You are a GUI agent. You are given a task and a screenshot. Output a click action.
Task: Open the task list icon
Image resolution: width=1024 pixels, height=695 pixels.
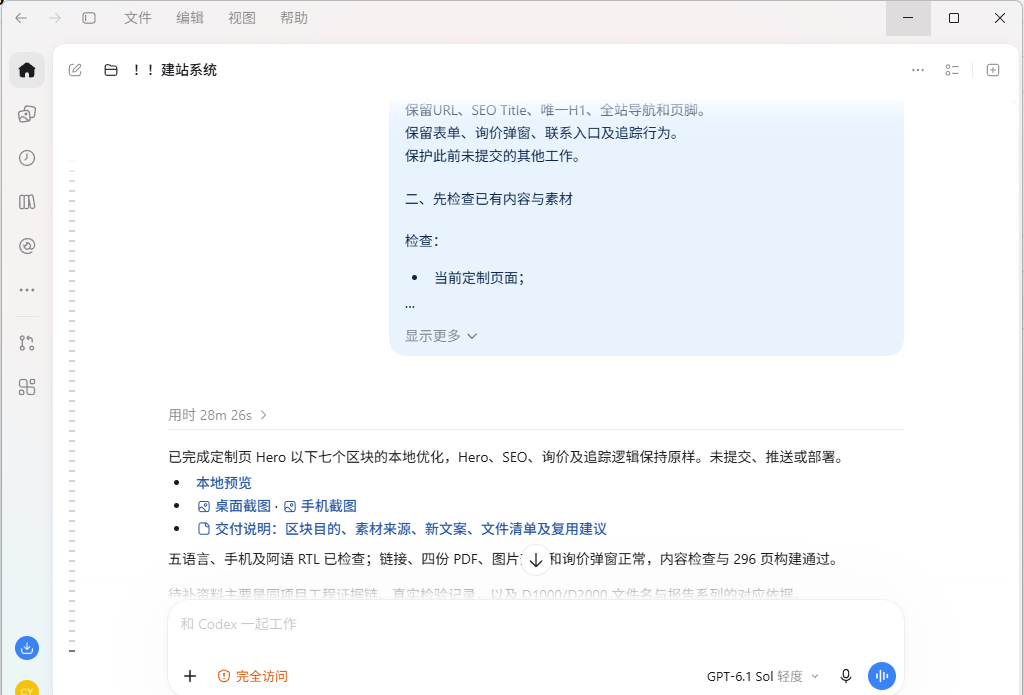click(952, 70)
